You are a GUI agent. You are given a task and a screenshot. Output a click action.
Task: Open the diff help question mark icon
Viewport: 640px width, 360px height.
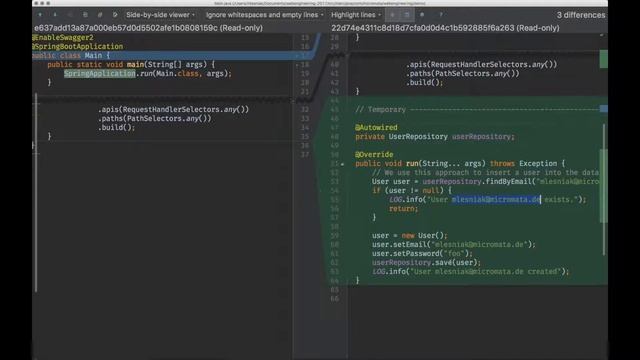pos(441,15)
